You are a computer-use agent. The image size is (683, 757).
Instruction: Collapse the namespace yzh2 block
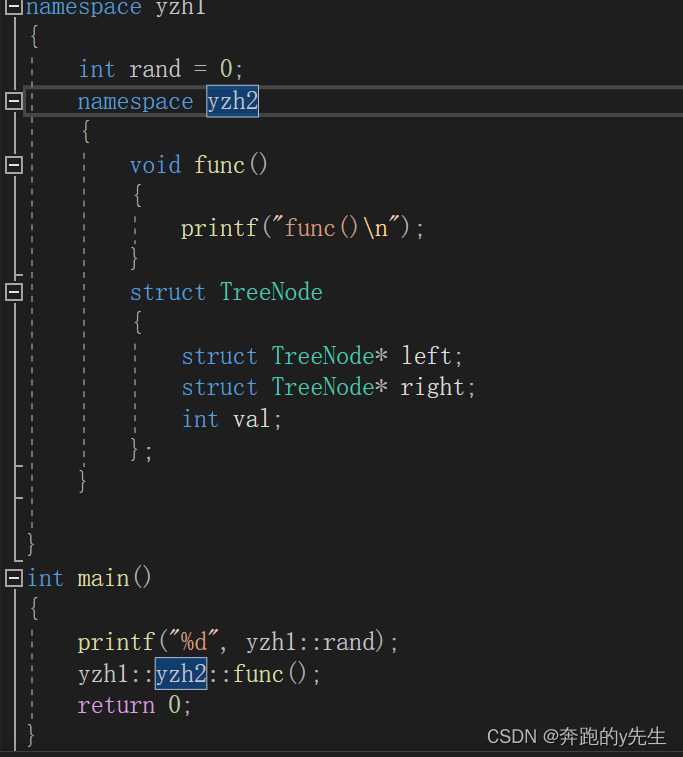pos(14,101)
